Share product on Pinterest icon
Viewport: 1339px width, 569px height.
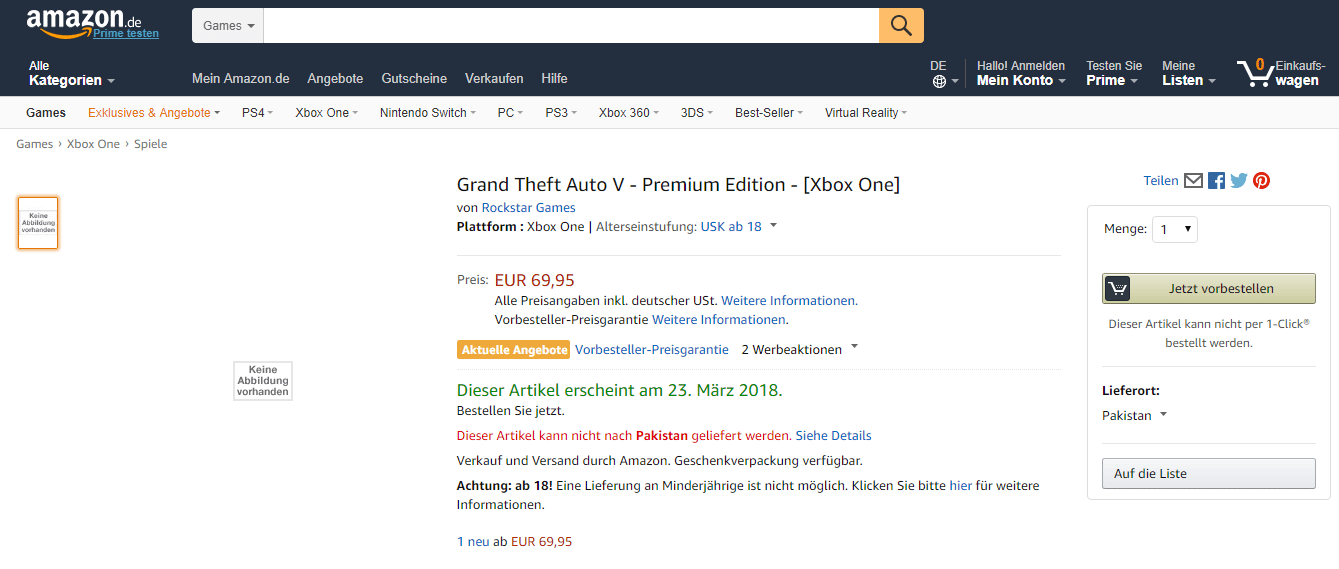tap(1262, 181)
